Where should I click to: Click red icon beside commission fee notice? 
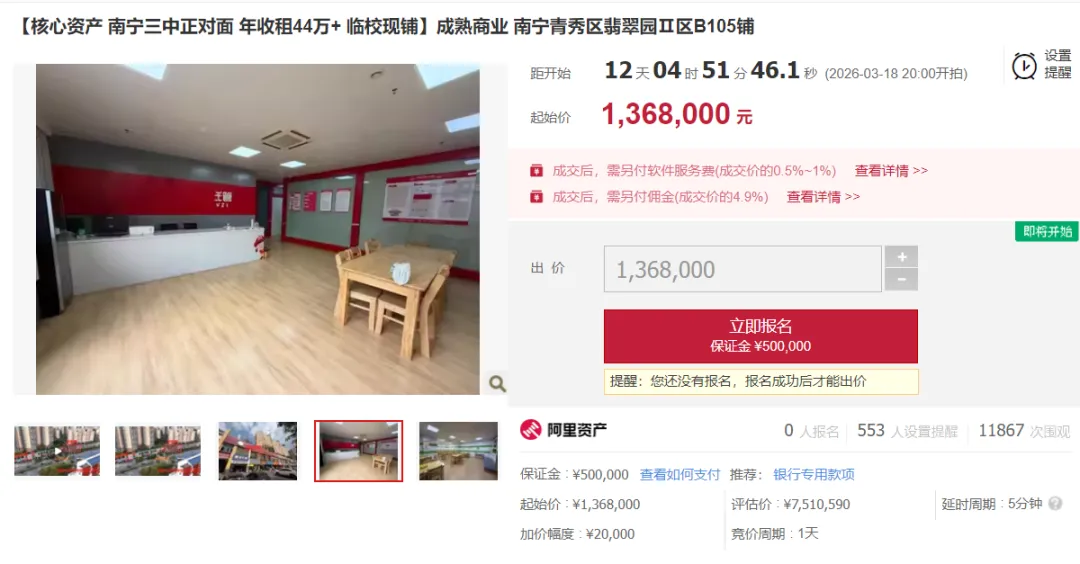tap(536, 197)
